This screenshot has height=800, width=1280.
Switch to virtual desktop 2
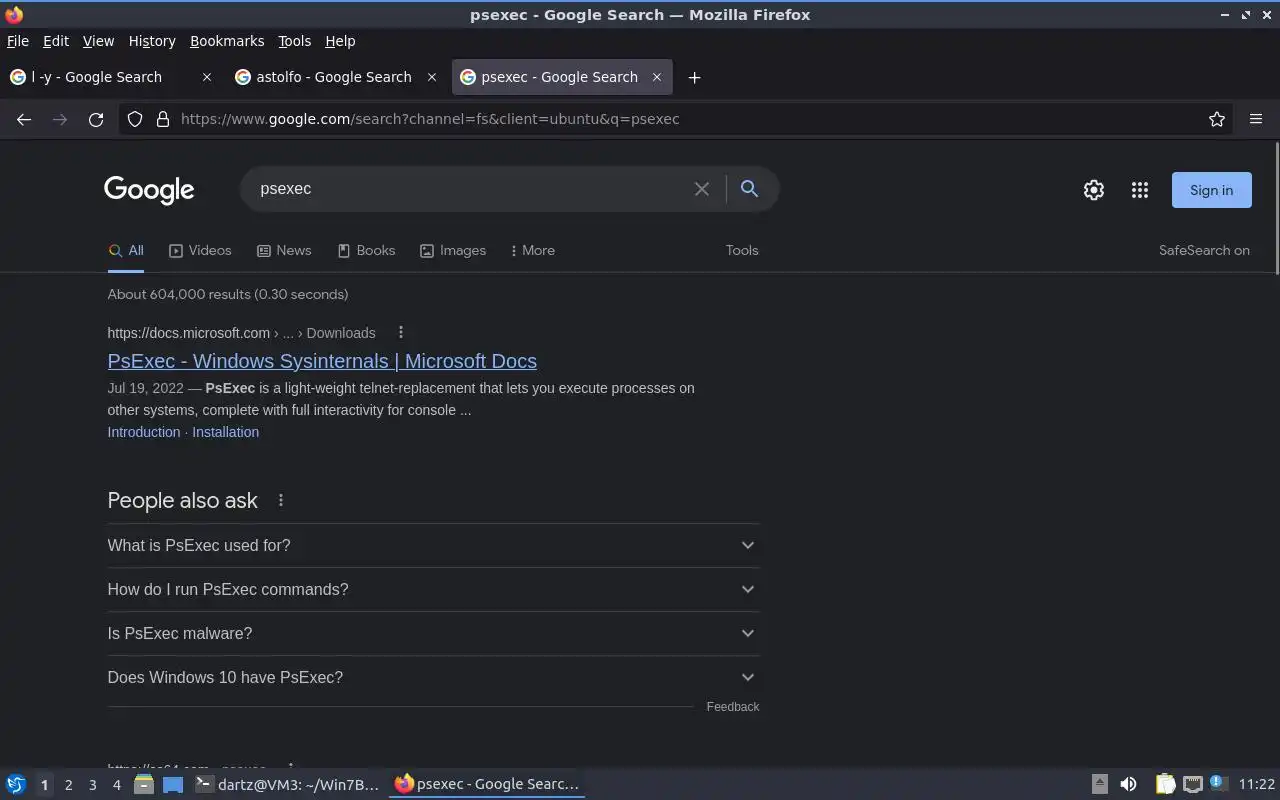68,785
